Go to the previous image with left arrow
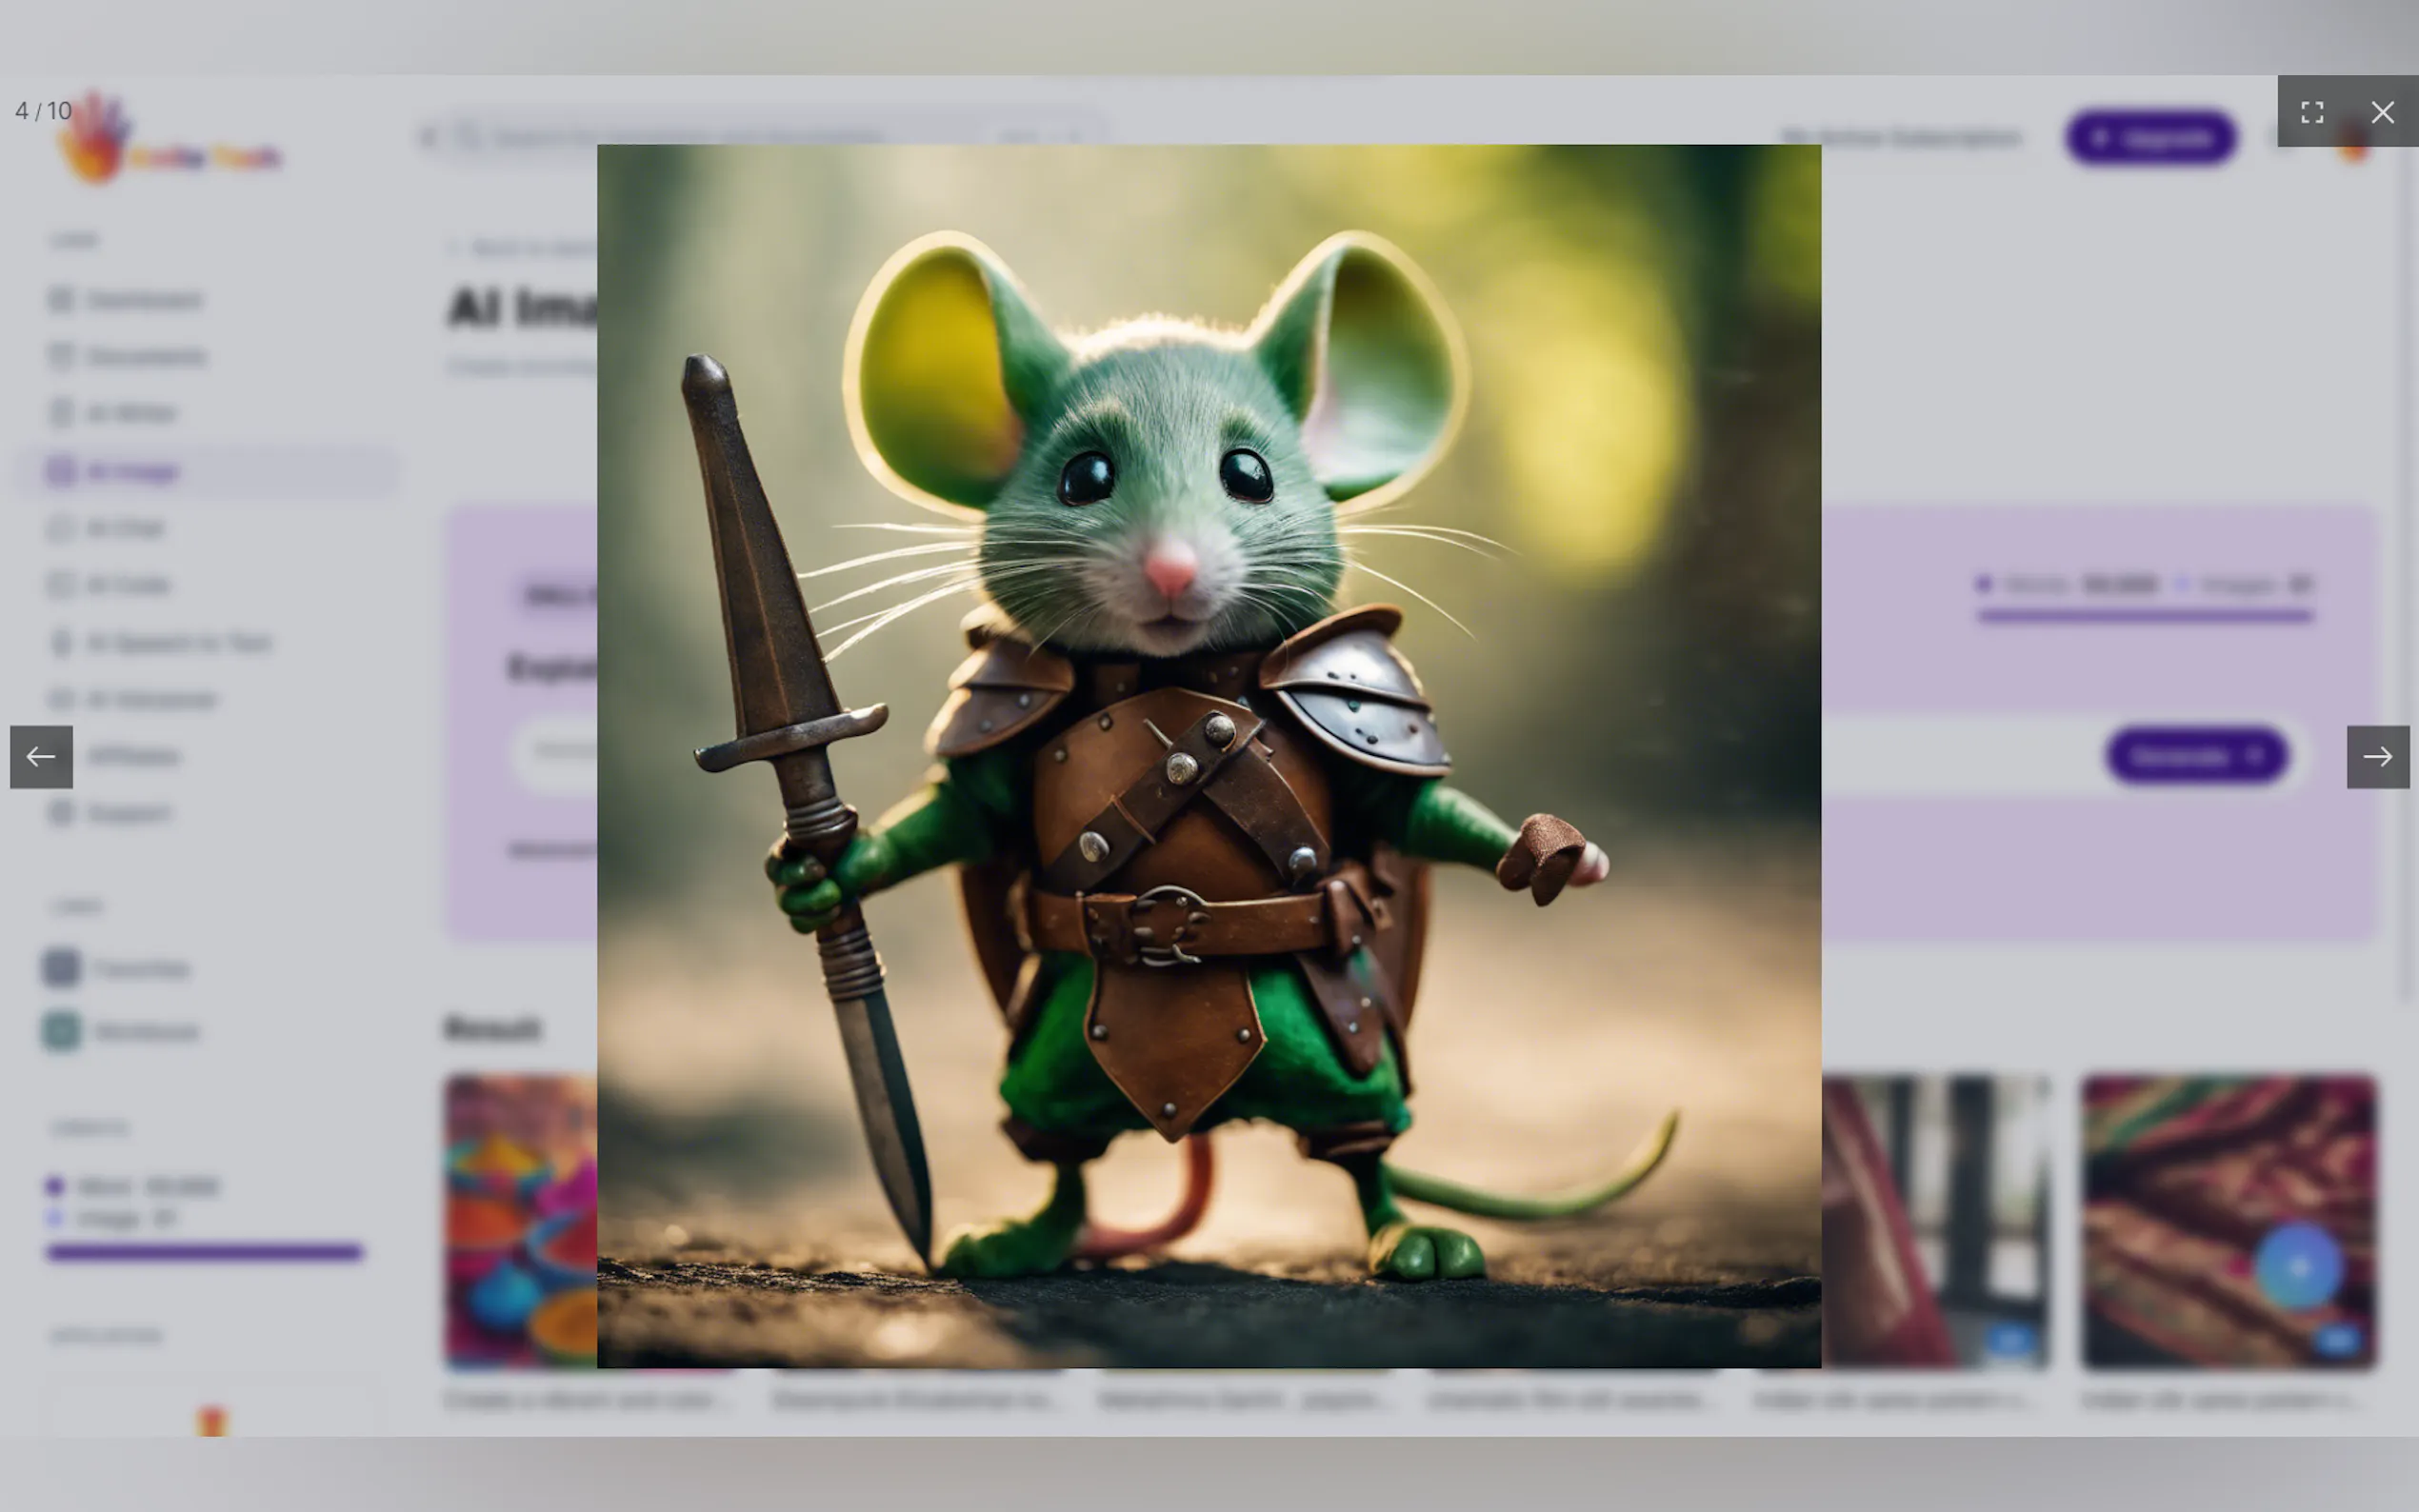2419x1512 pixels. (41, 757)
